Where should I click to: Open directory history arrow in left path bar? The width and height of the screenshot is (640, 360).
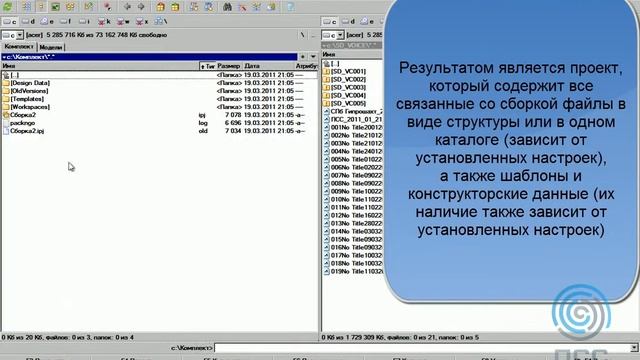click(x=313, y=57)
